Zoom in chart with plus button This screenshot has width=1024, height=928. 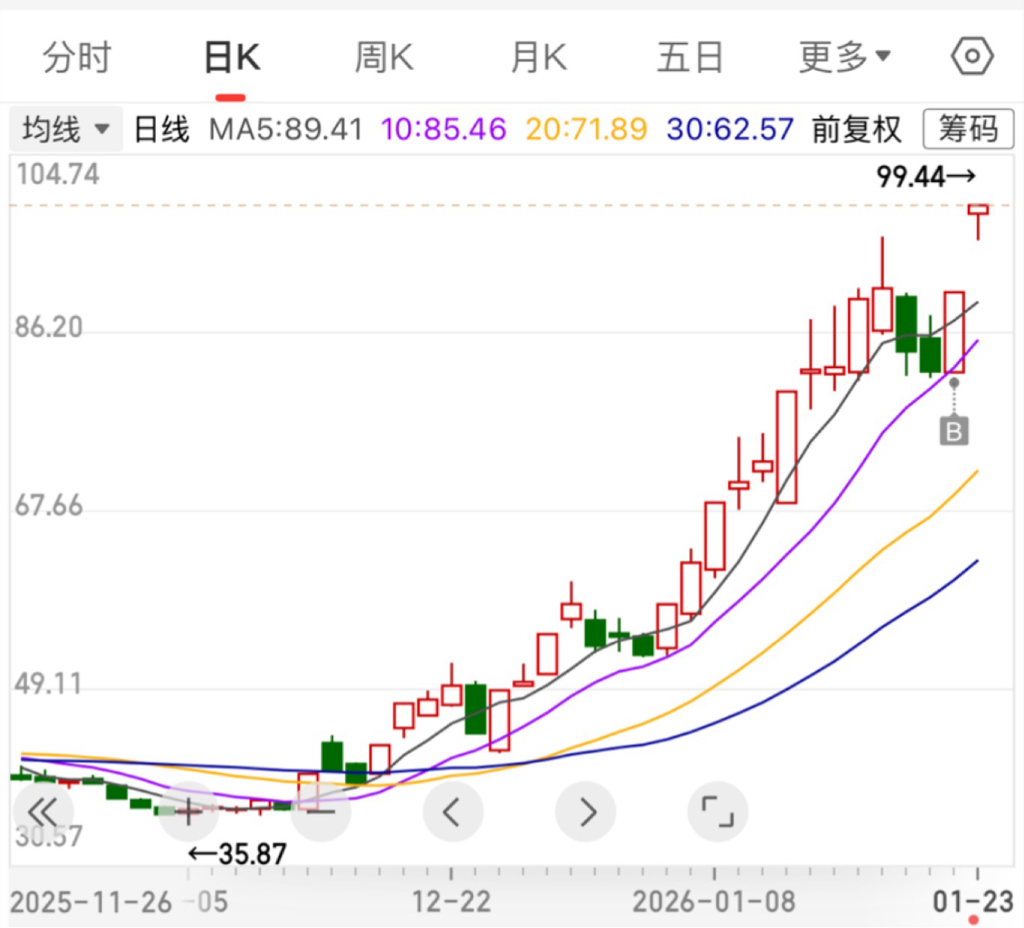189,812
